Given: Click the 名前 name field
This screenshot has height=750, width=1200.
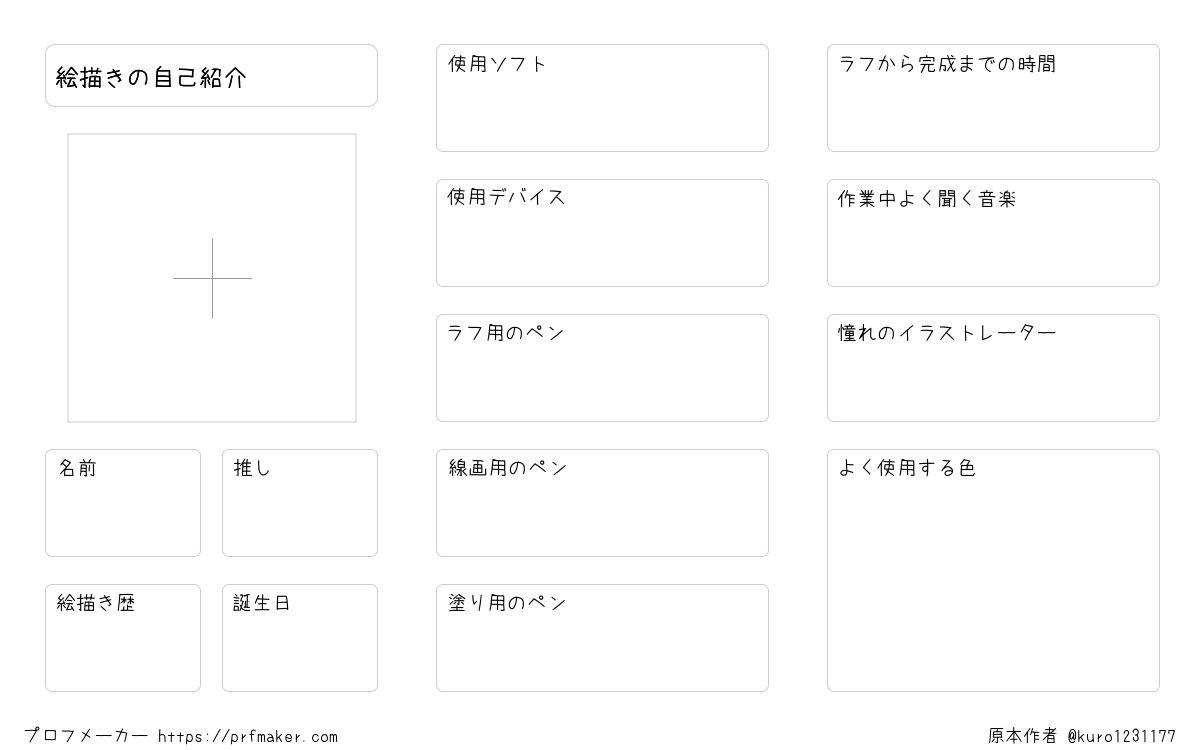Looking at the screenshot, I should [x=123, y=503].
